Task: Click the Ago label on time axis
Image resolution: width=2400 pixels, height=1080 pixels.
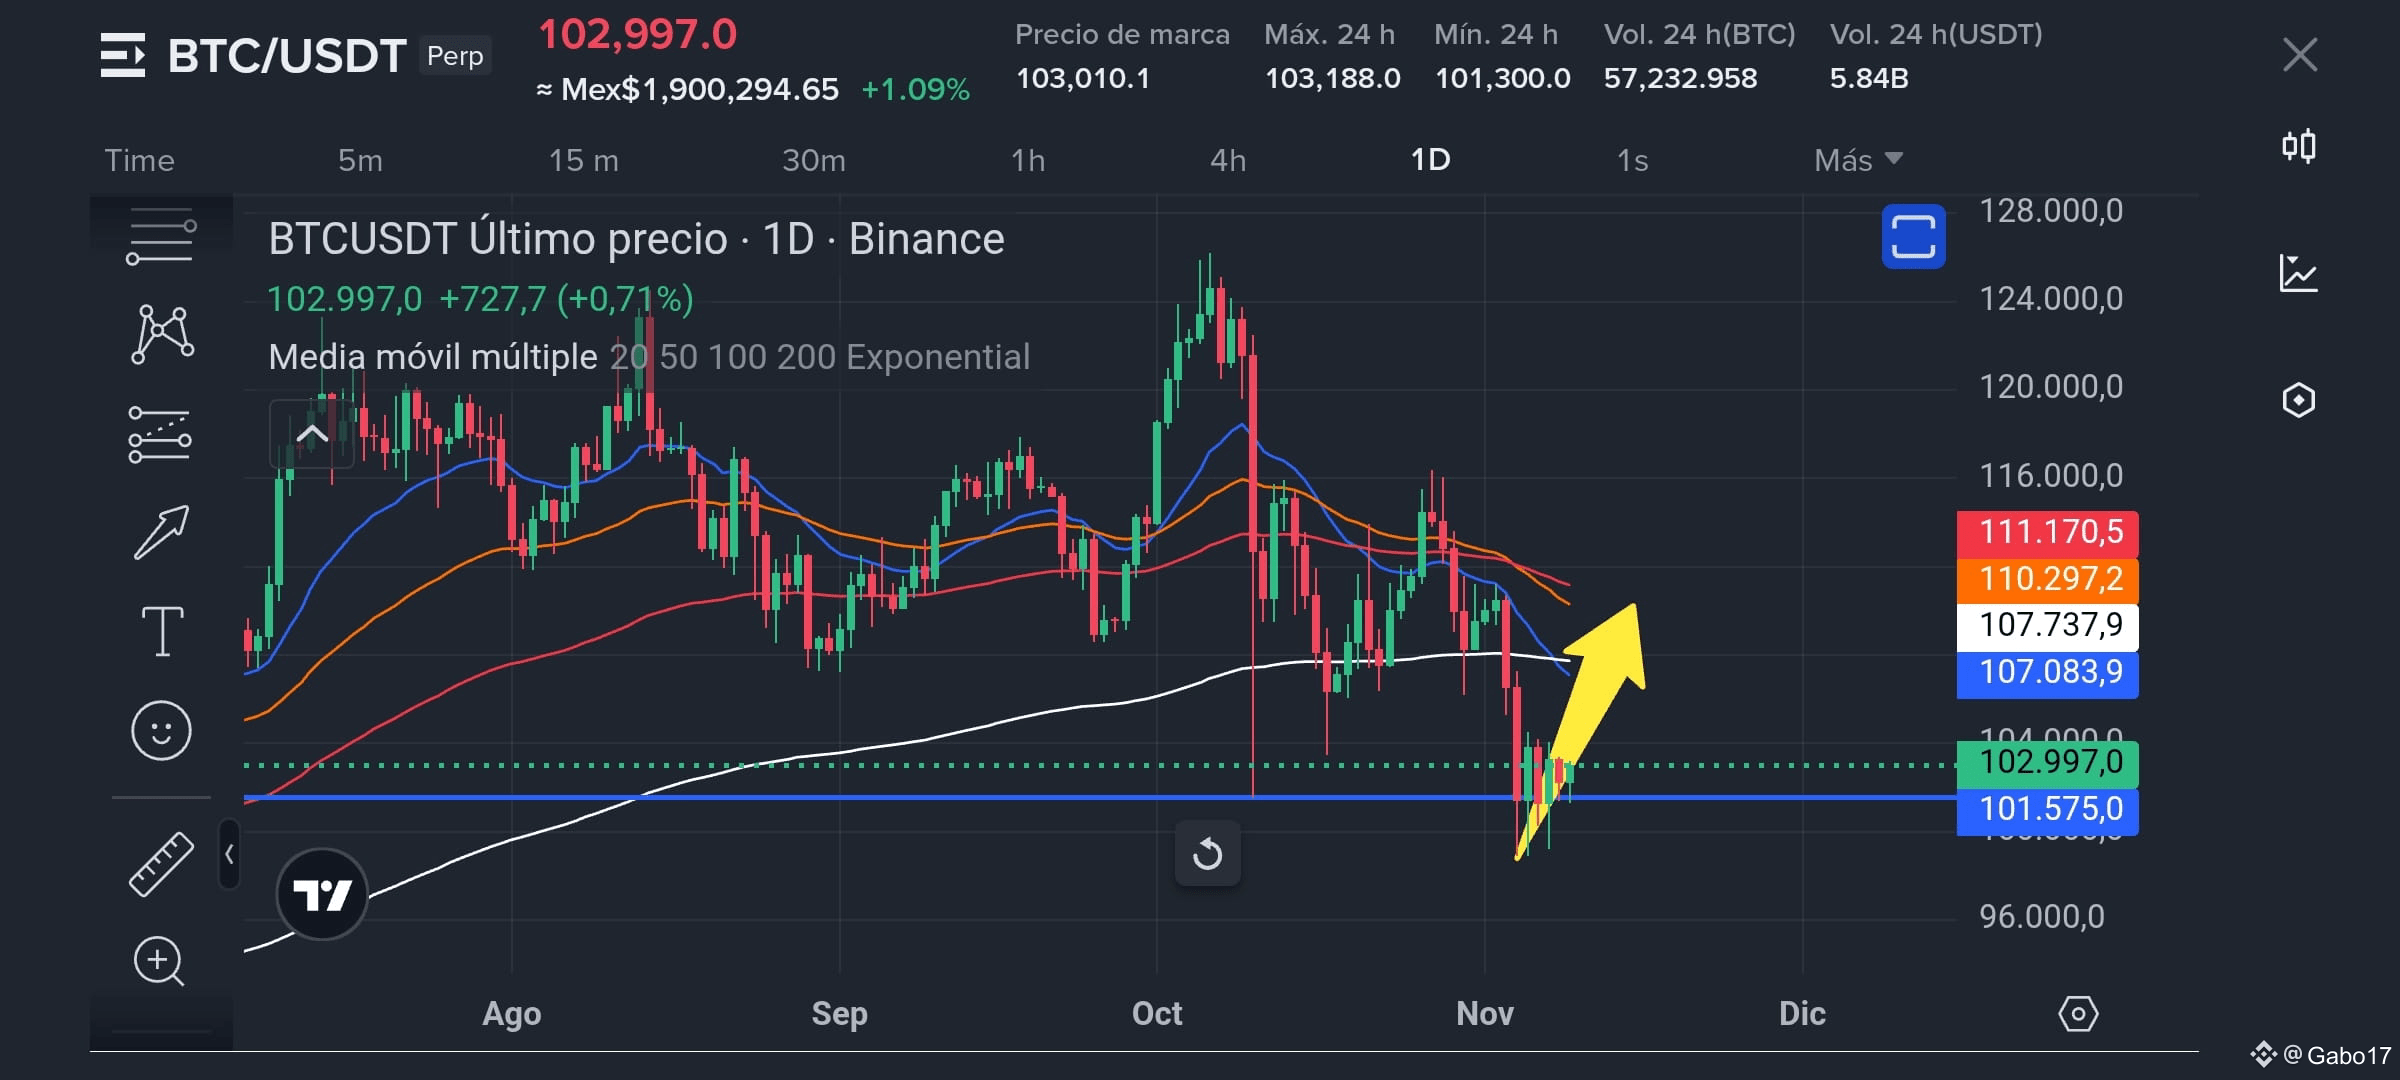Action: [511, 1014]
